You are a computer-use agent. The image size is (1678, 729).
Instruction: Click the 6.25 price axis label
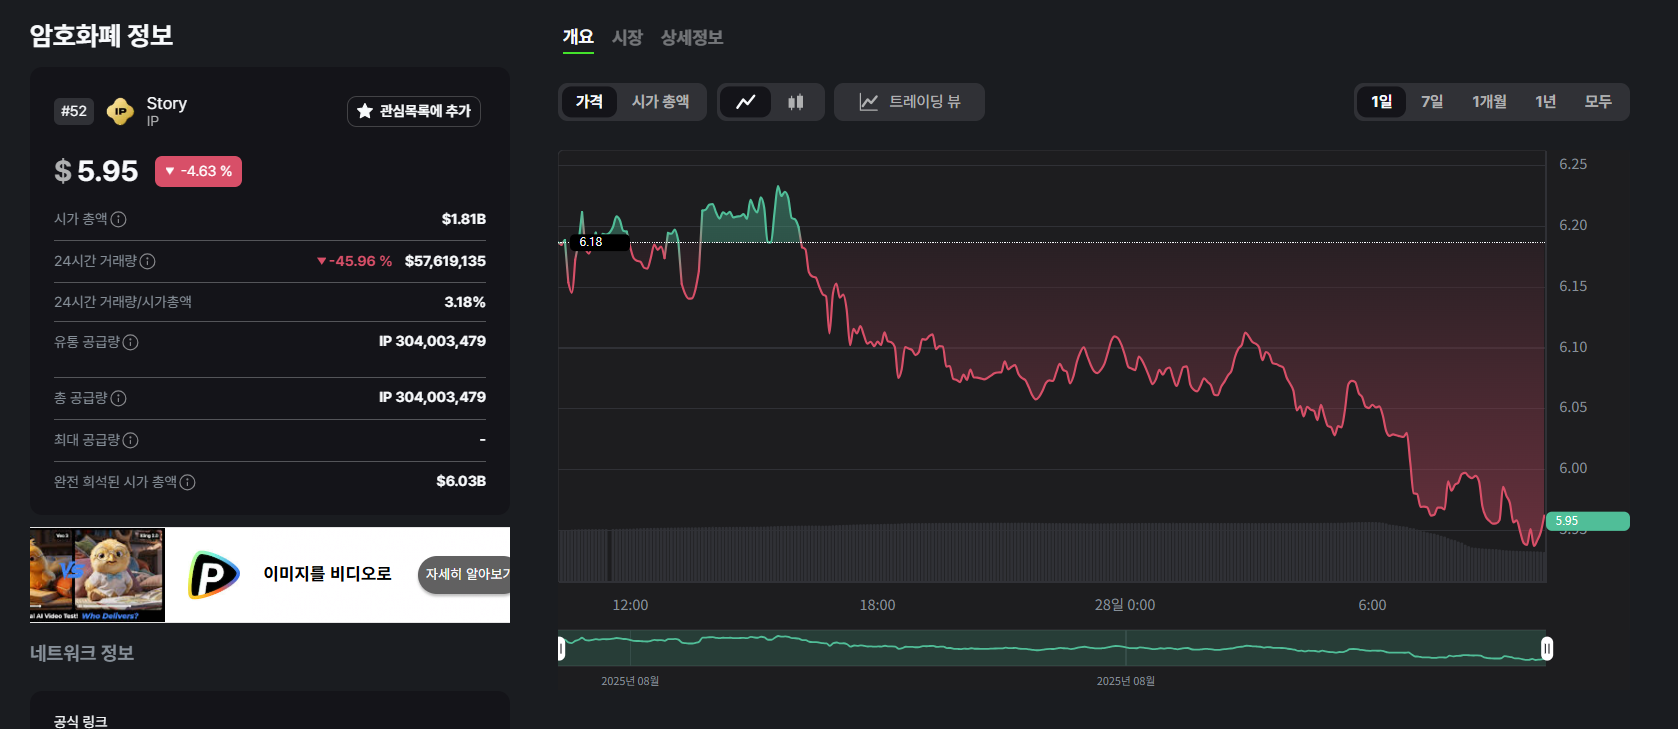coord(1573,164)
